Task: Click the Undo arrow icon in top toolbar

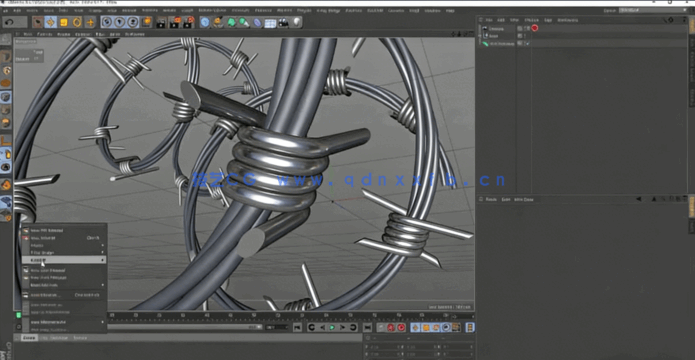Action: tap(10, 22)
